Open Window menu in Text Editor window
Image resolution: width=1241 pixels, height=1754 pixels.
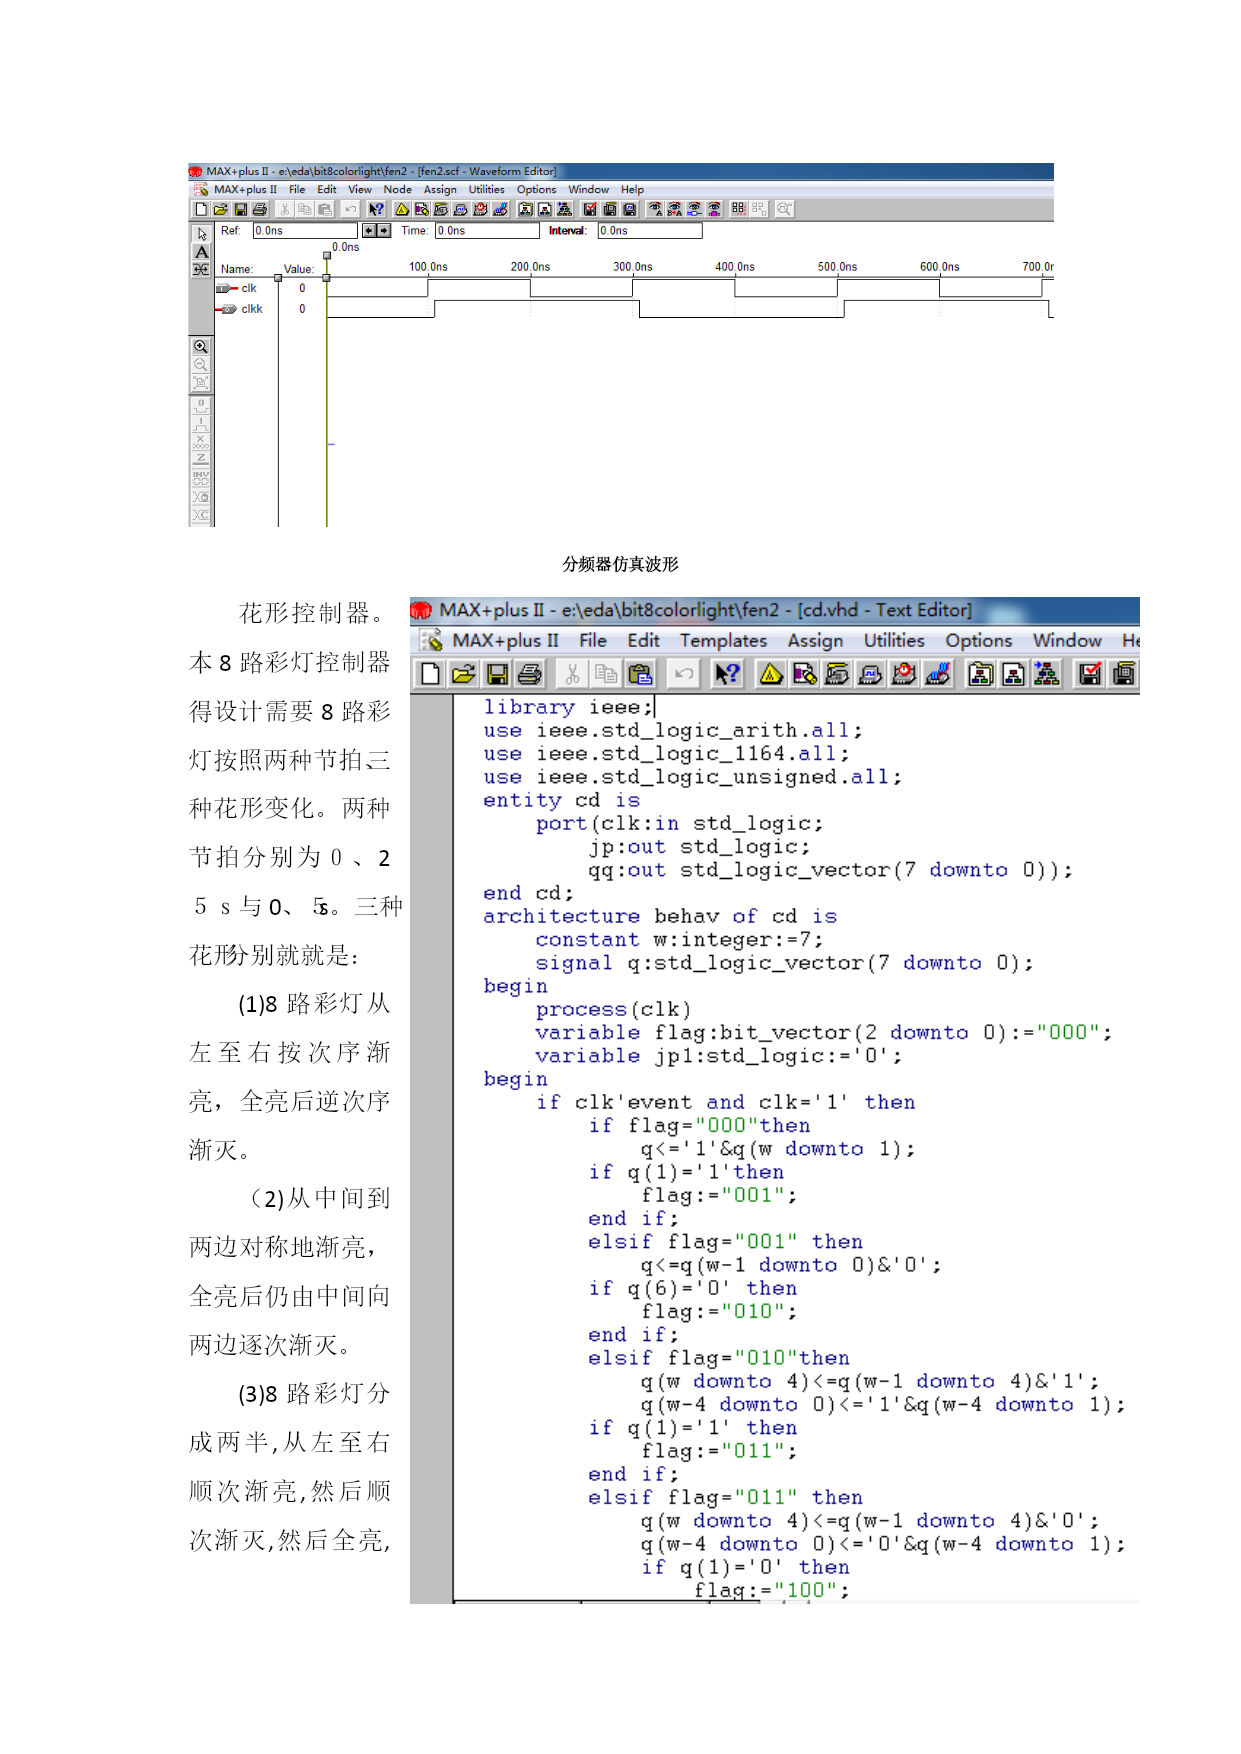[1067, 640]
